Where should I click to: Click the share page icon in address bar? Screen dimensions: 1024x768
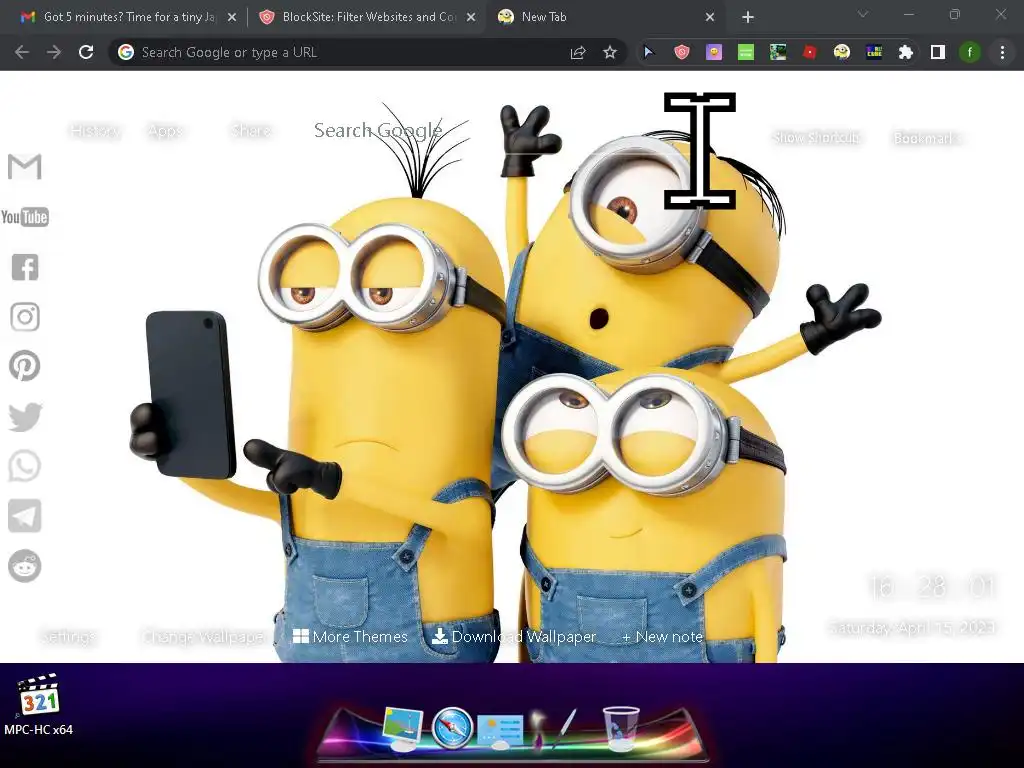coord(578,52)
